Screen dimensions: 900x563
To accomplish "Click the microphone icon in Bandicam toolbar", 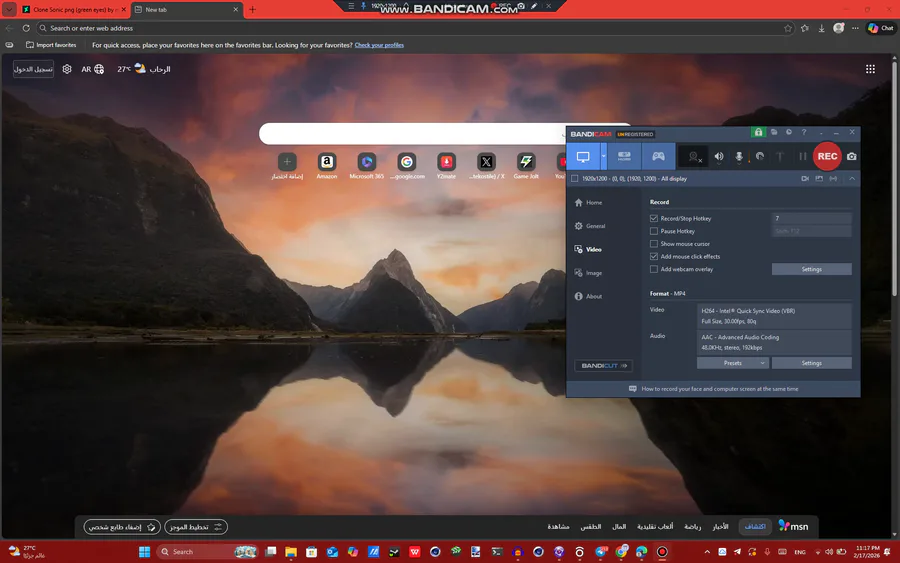I will (x=739, y=157).
